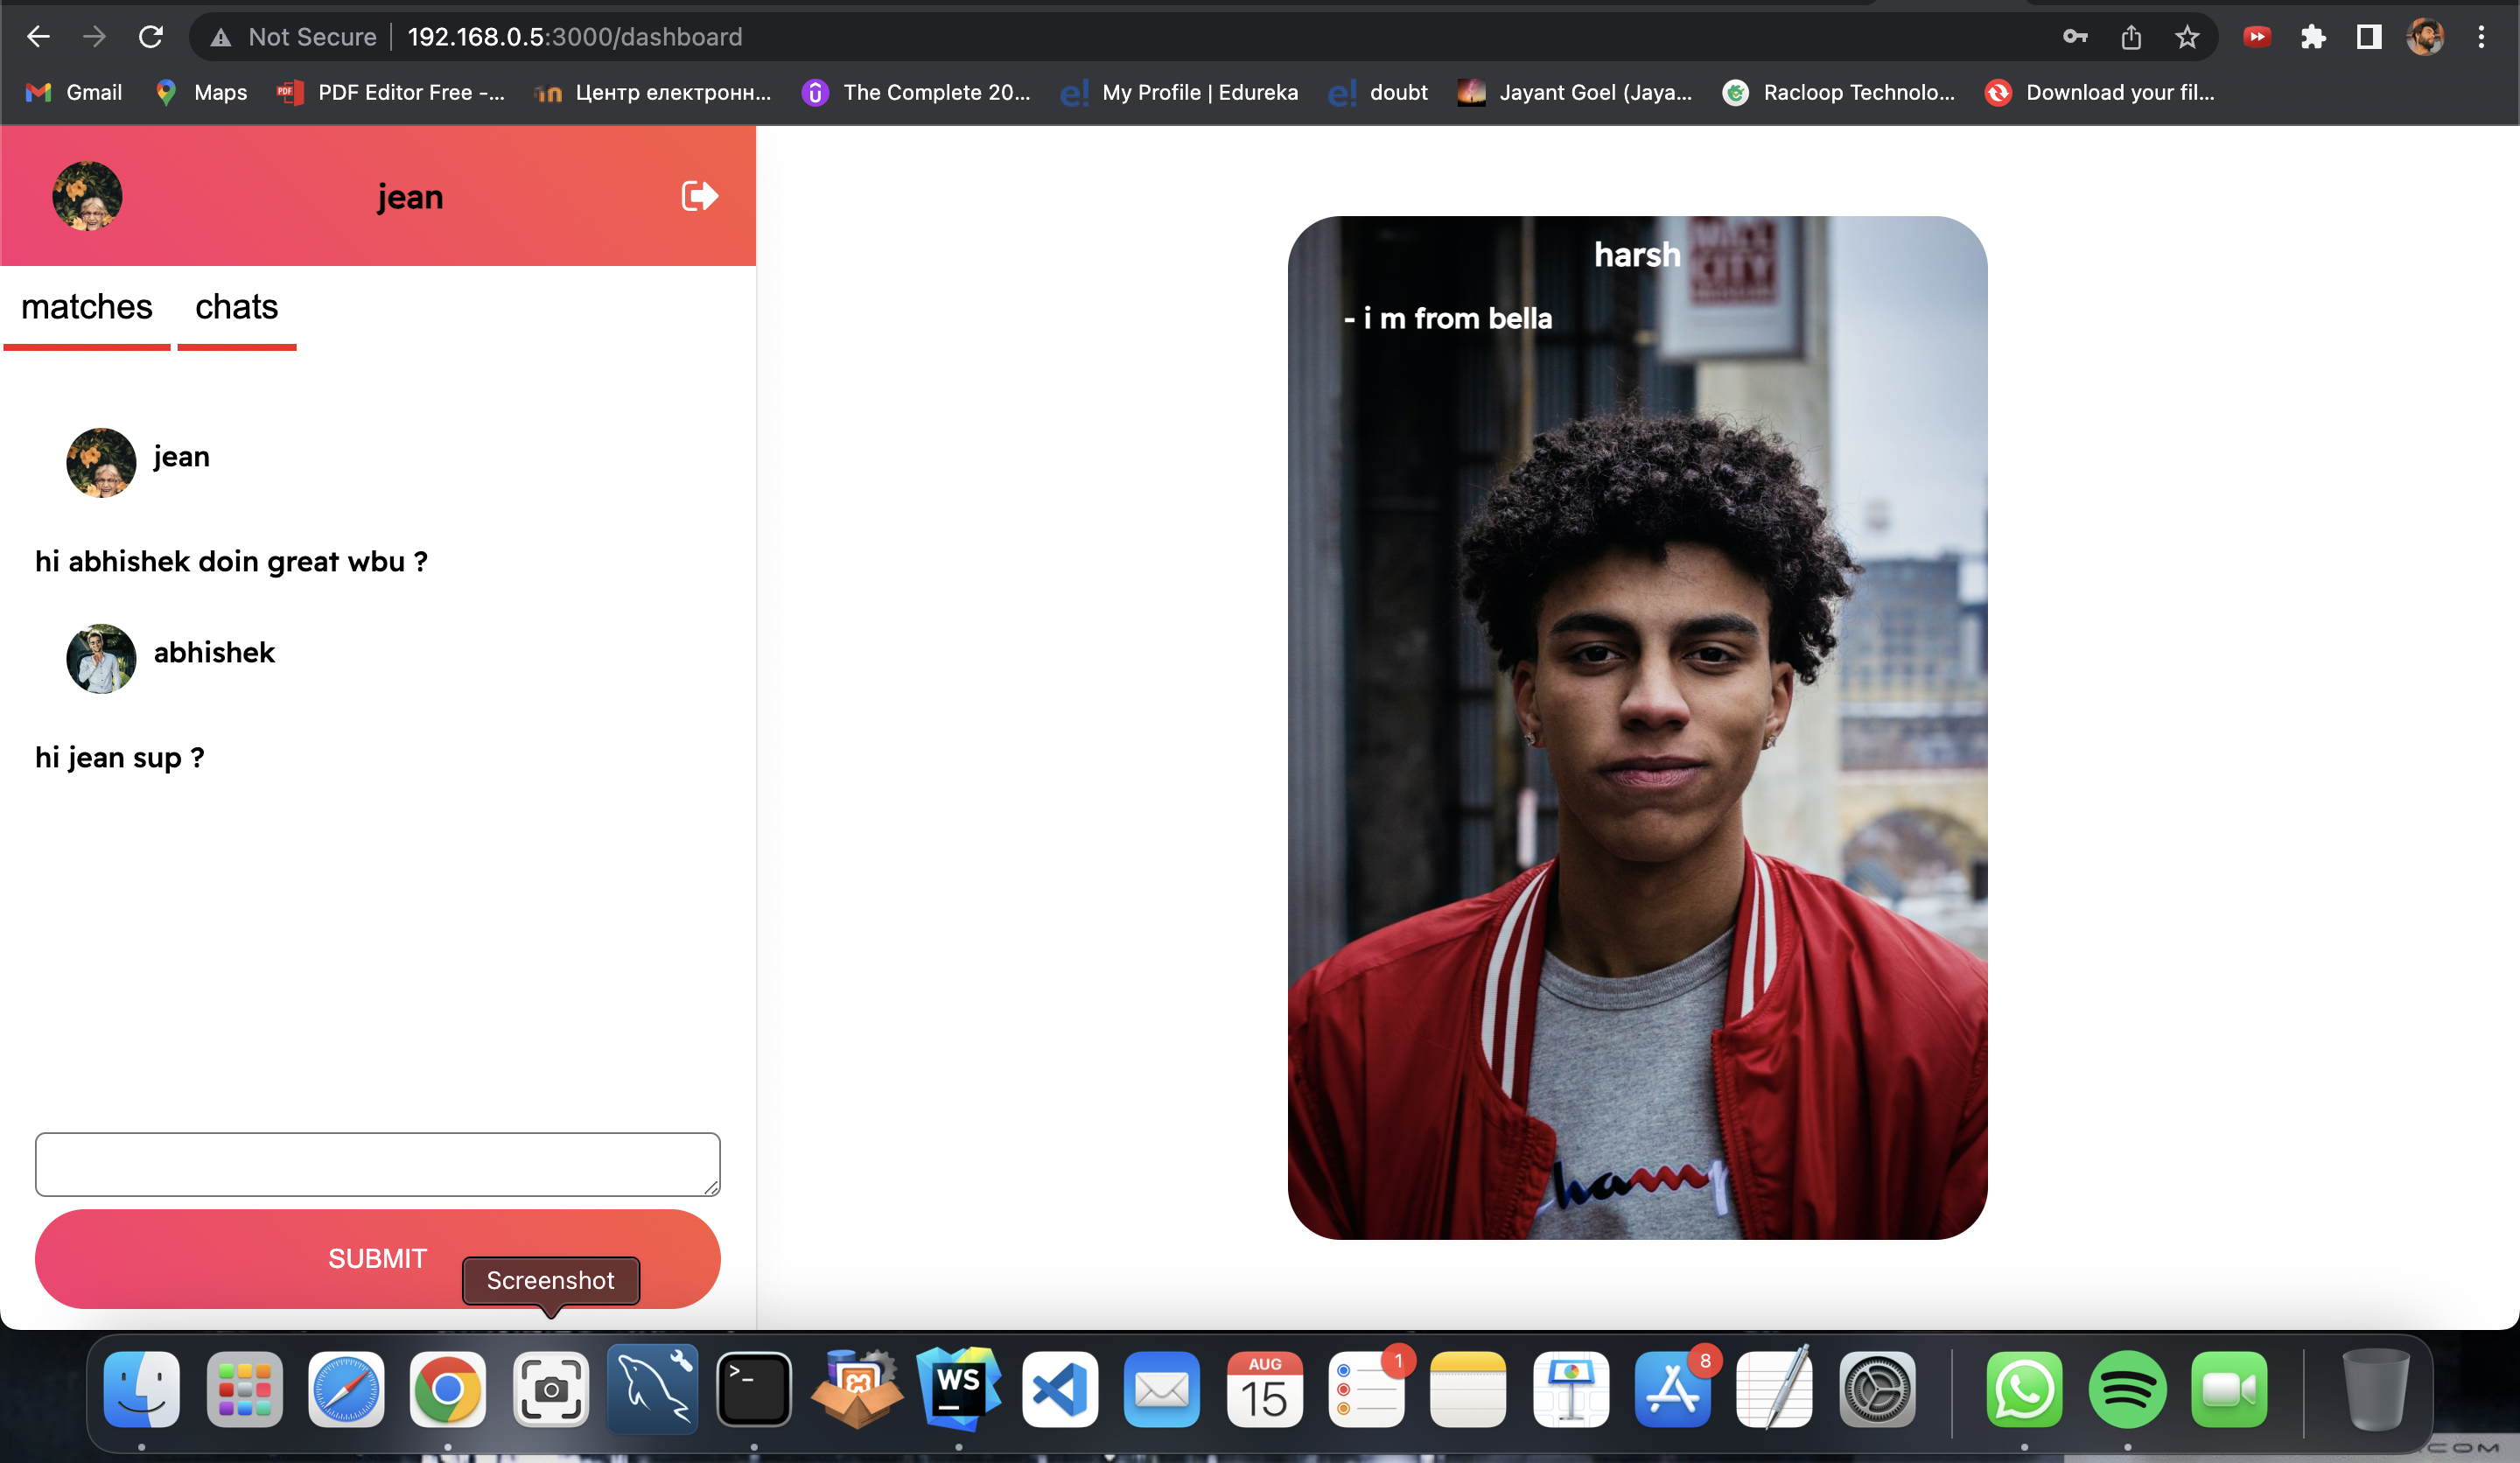
Task: Open Visual Studio Code in dock
Action: [x=1060, y=1389]
